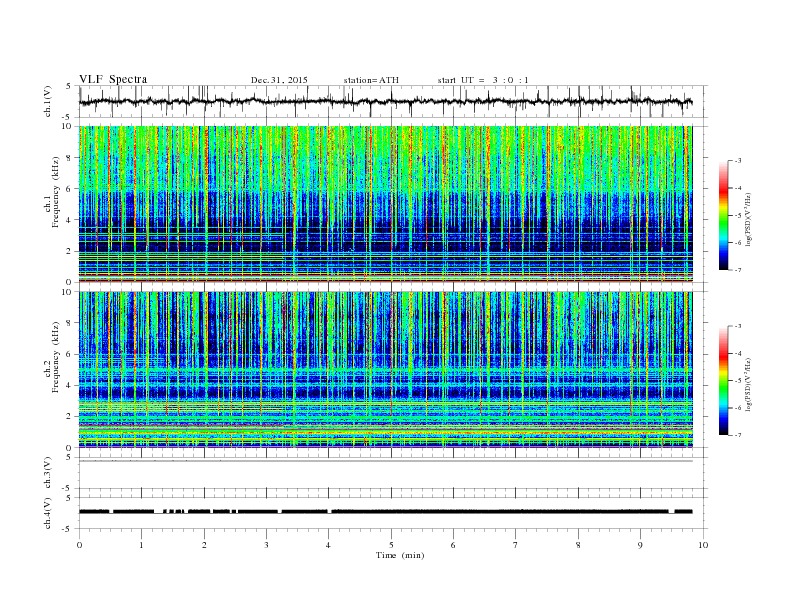Image resolution: width=792 pixels, height=612 pixels.
Task: Click the ch.4 black signal band
Action: click(385, 512)
